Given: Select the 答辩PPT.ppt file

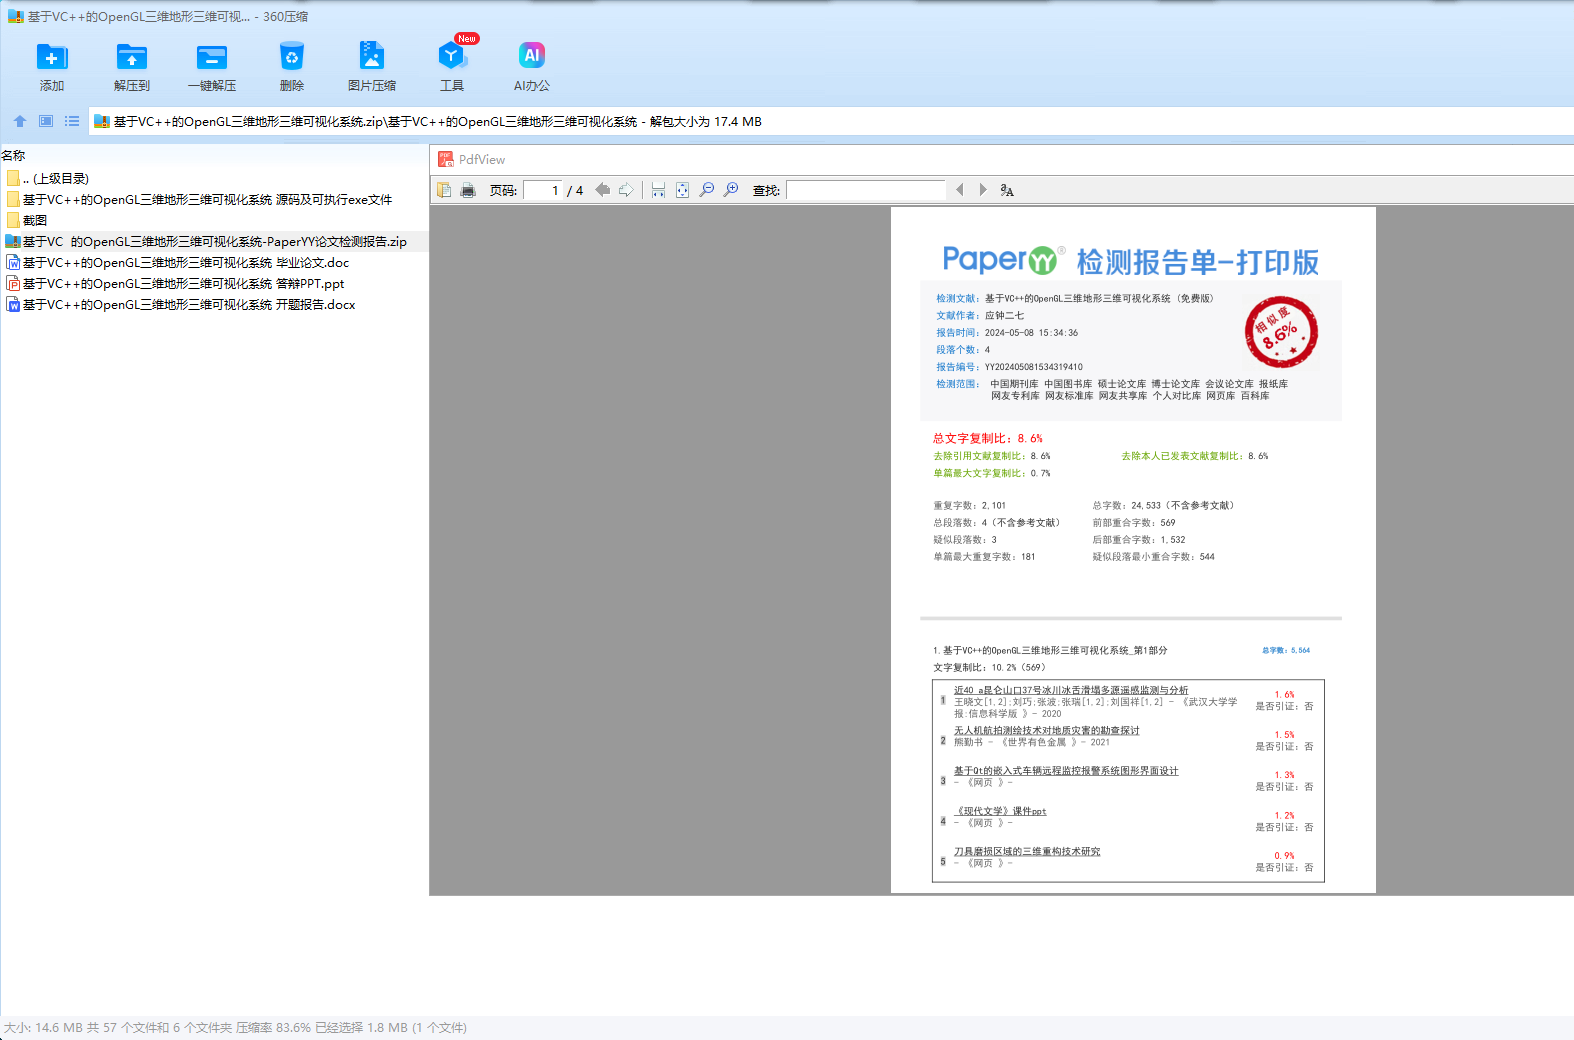Looking at the screenshot, I should (x=175, y=283).
